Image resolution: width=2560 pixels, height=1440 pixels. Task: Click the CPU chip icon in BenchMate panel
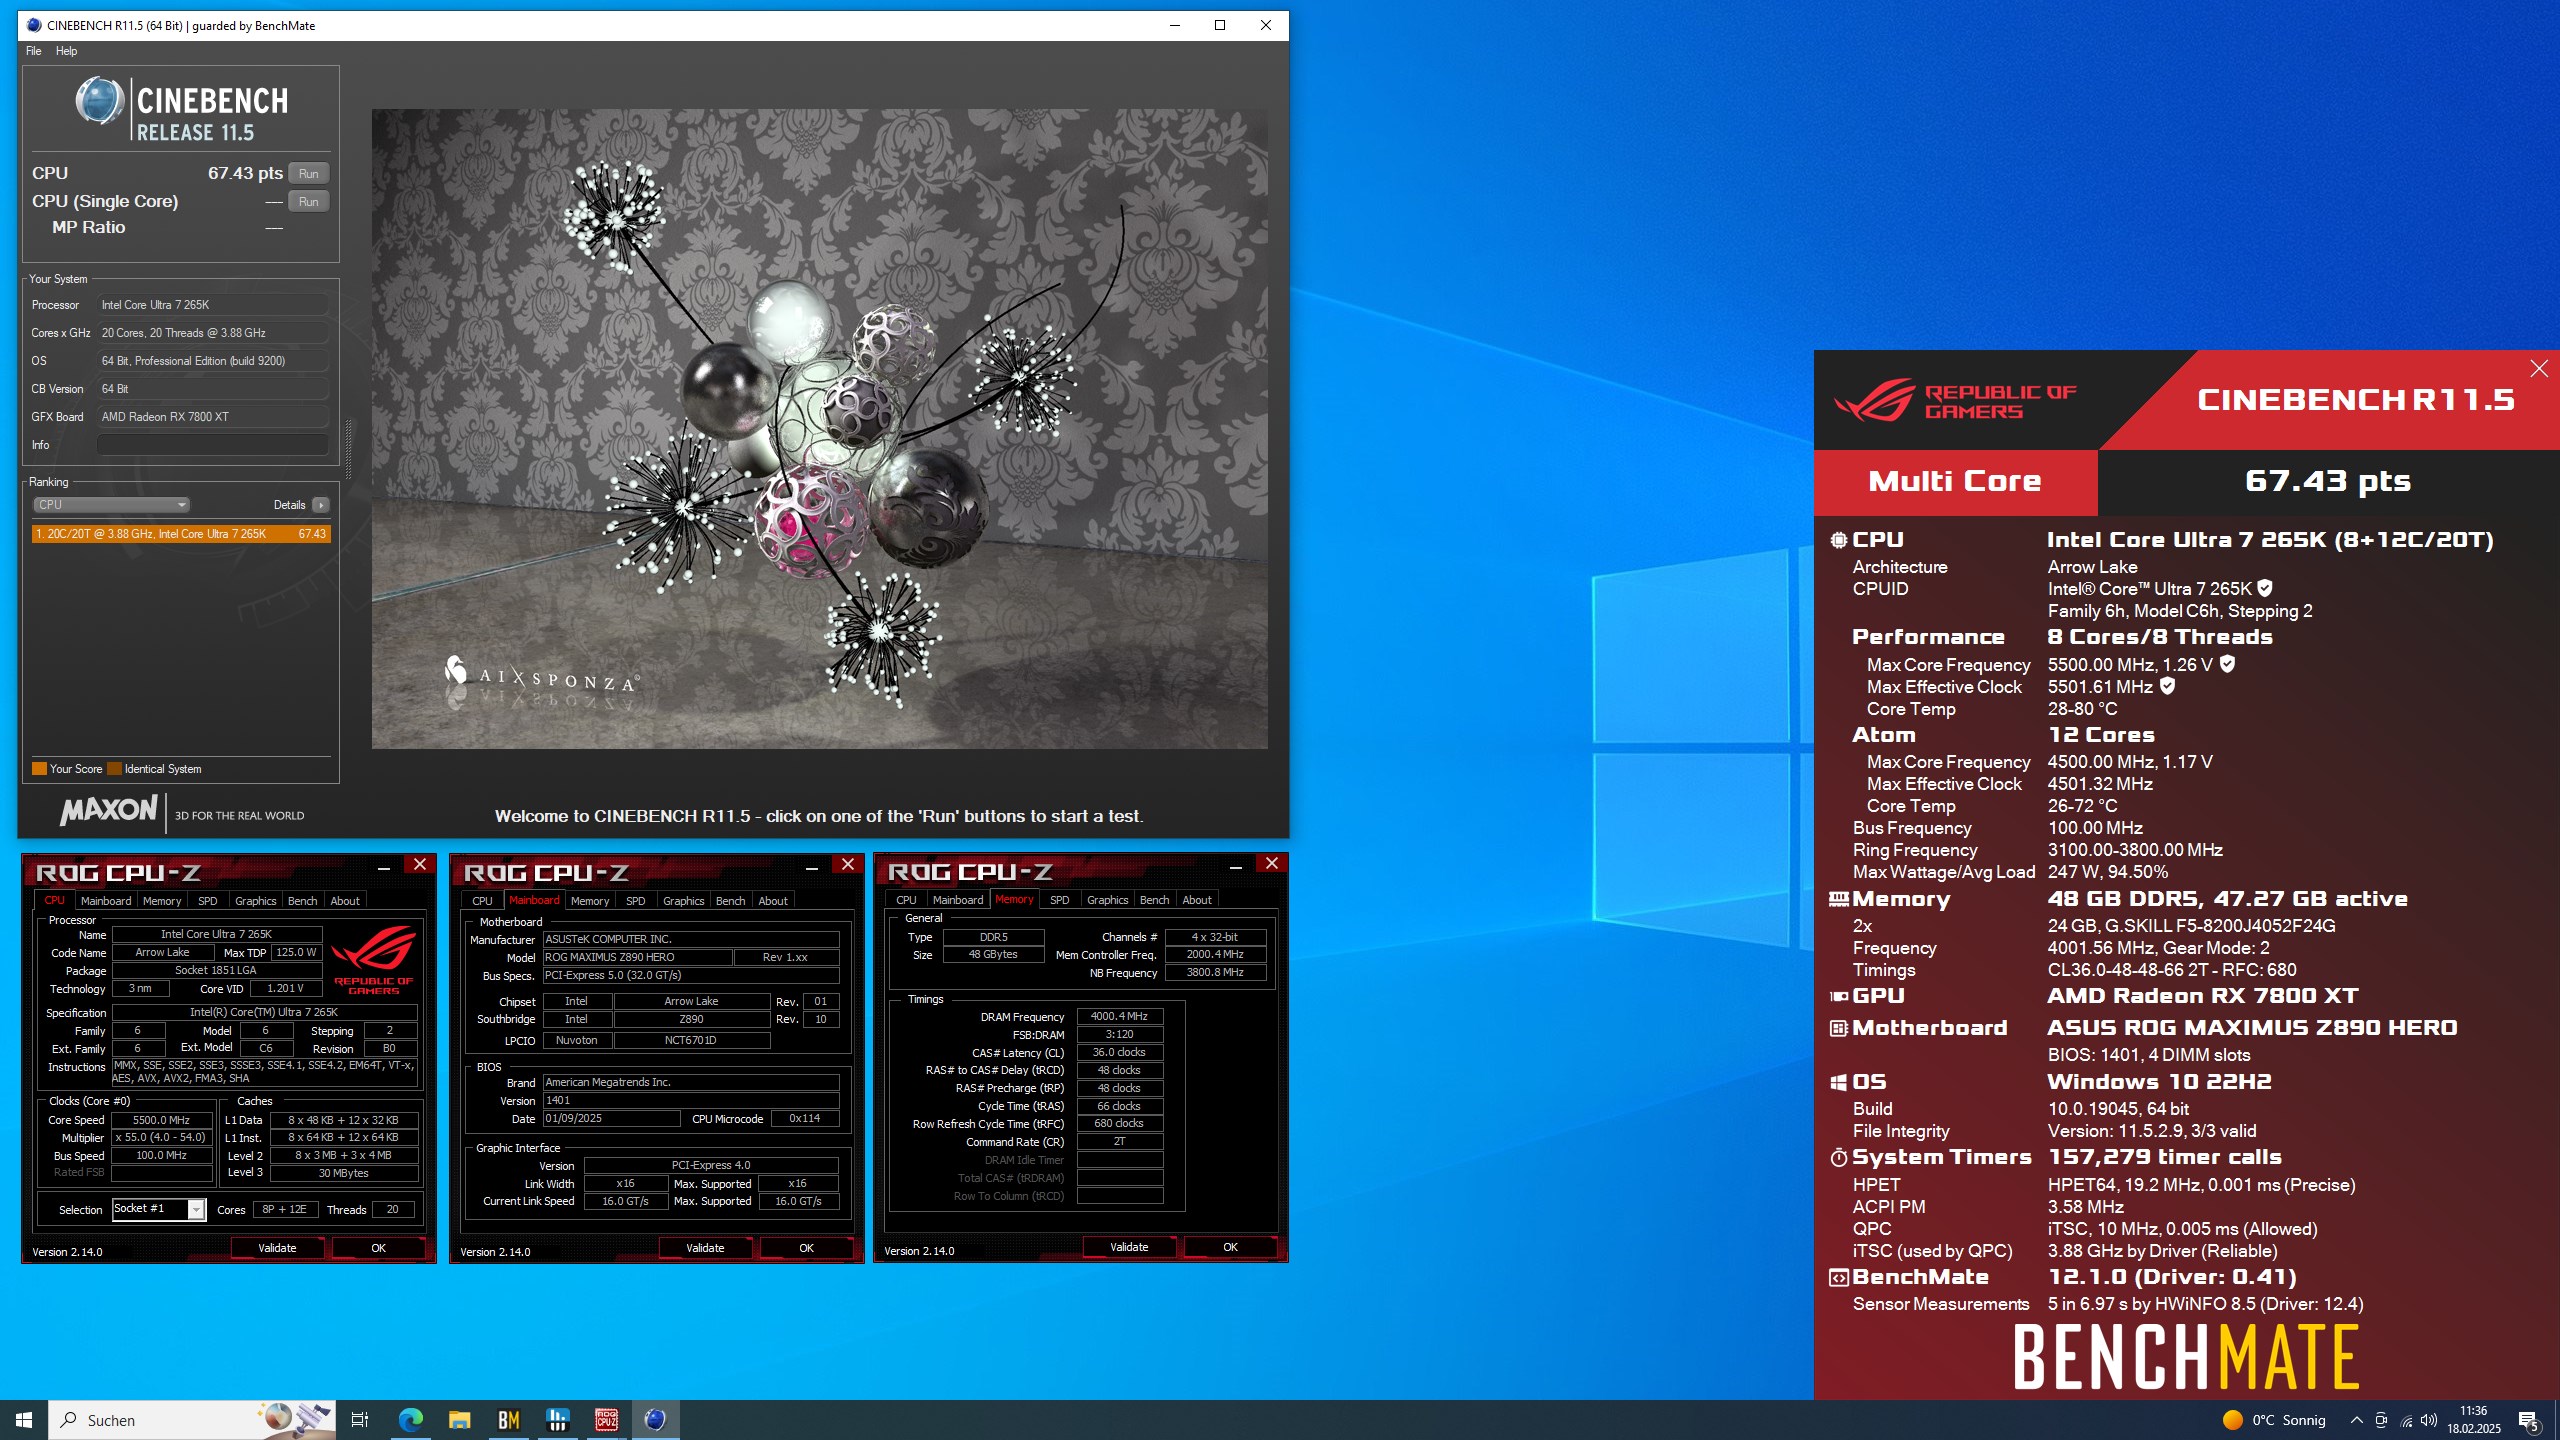(1838, 540)
